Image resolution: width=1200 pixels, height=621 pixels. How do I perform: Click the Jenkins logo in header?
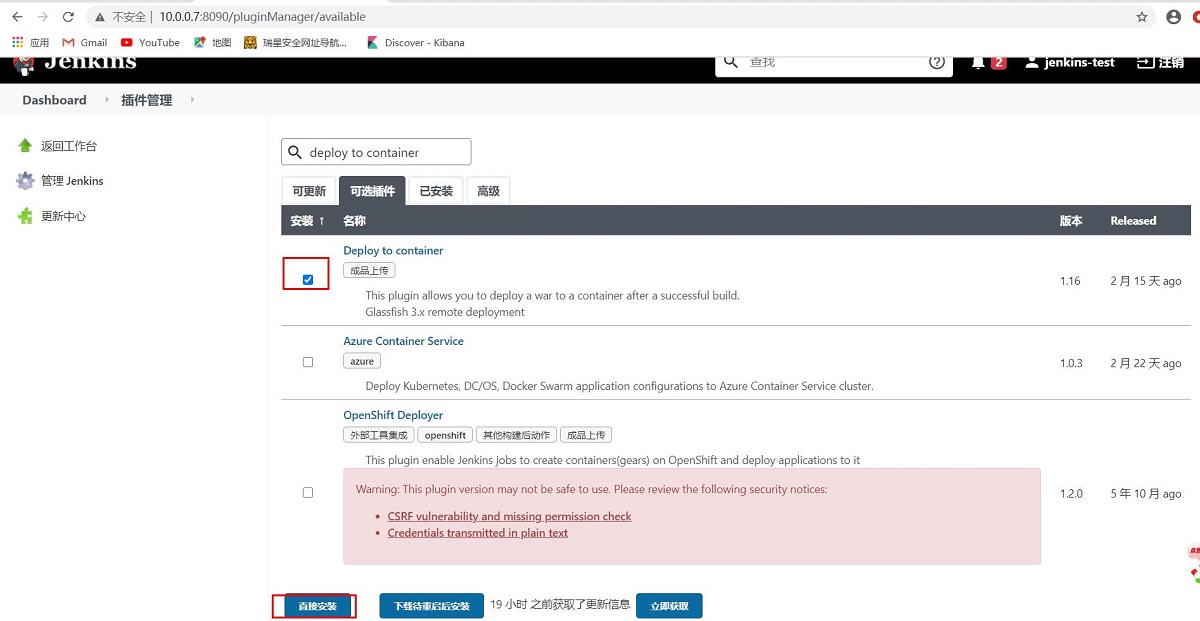(75, 62)
